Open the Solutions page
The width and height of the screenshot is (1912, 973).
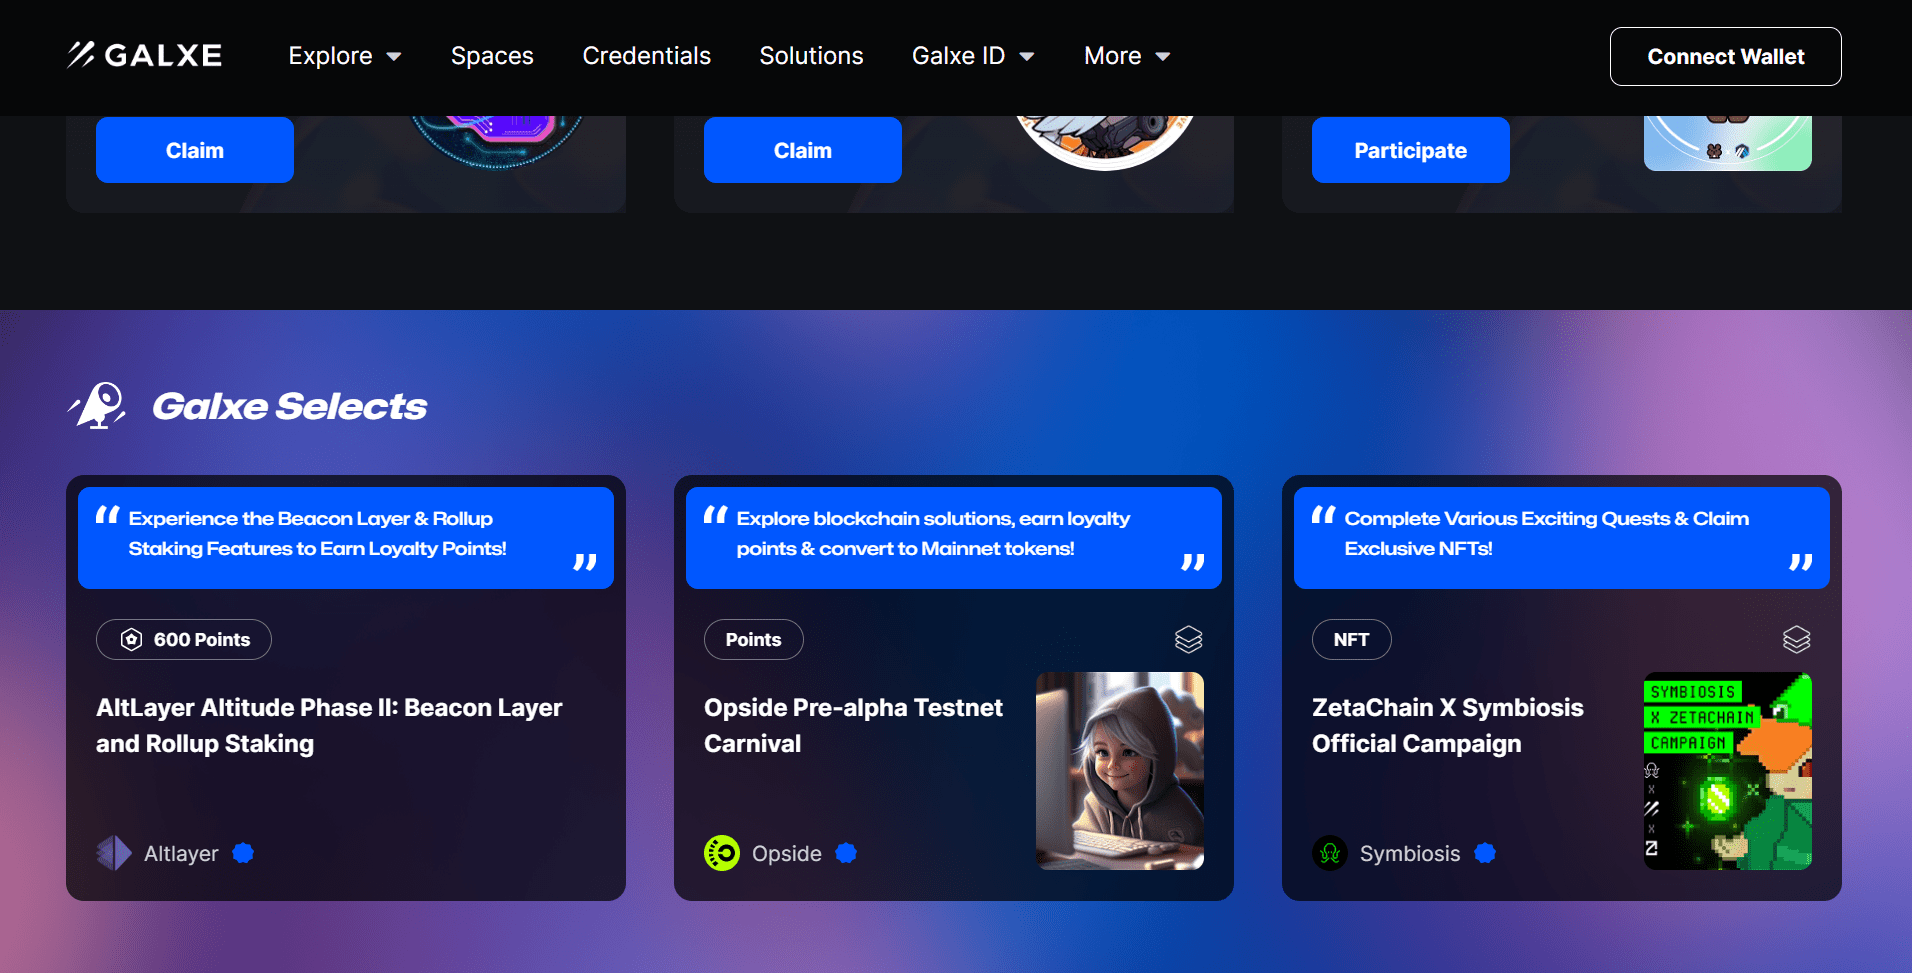(x=811, y=56)
